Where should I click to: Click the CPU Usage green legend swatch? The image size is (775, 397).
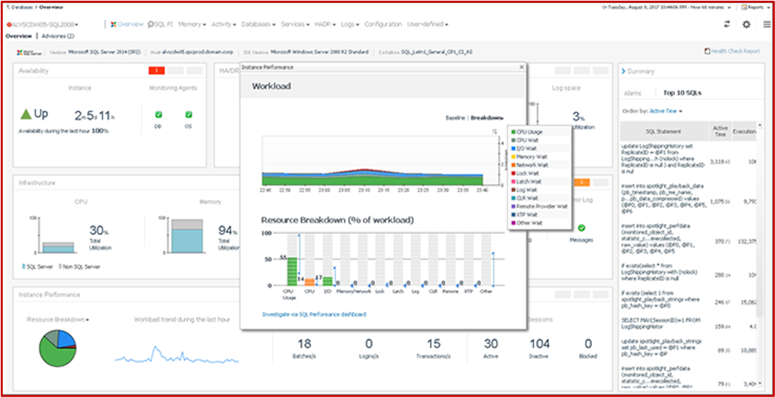(514, 132)
